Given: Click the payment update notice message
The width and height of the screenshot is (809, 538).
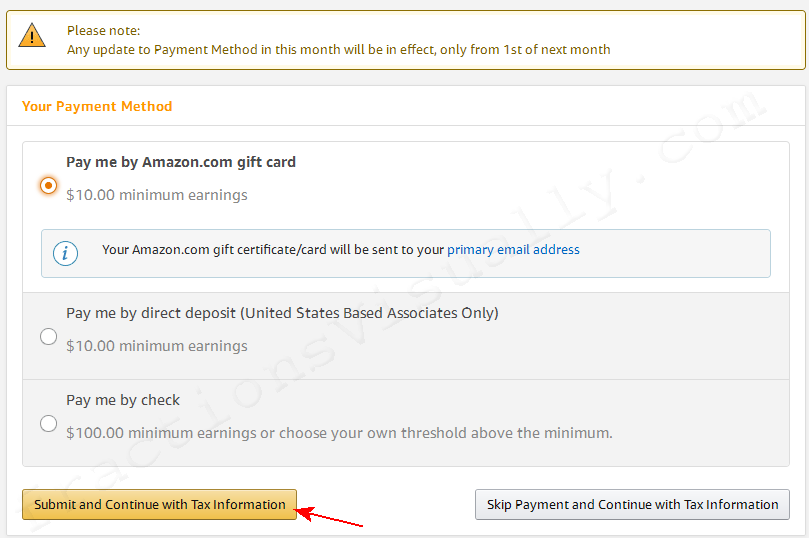Looking at the screenshot, I should 338,50.
